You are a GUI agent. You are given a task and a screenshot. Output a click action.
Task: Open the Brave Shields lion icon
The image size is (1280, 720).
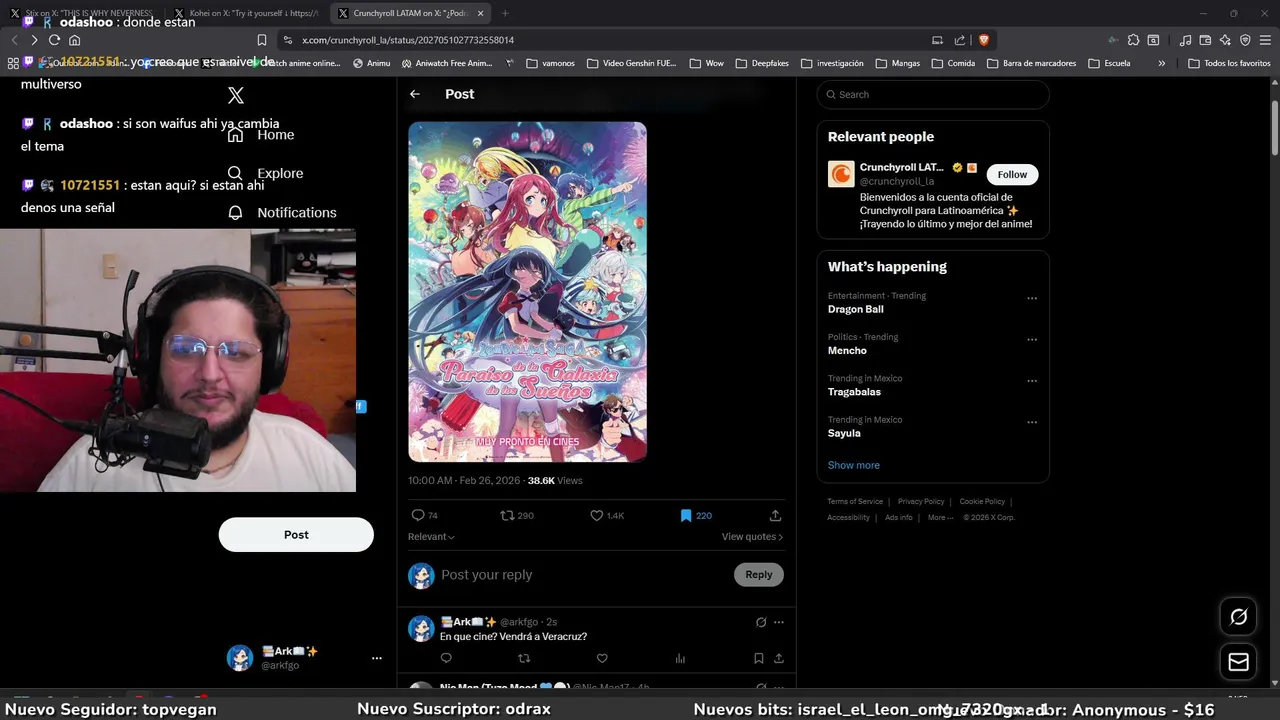[984, 40]
